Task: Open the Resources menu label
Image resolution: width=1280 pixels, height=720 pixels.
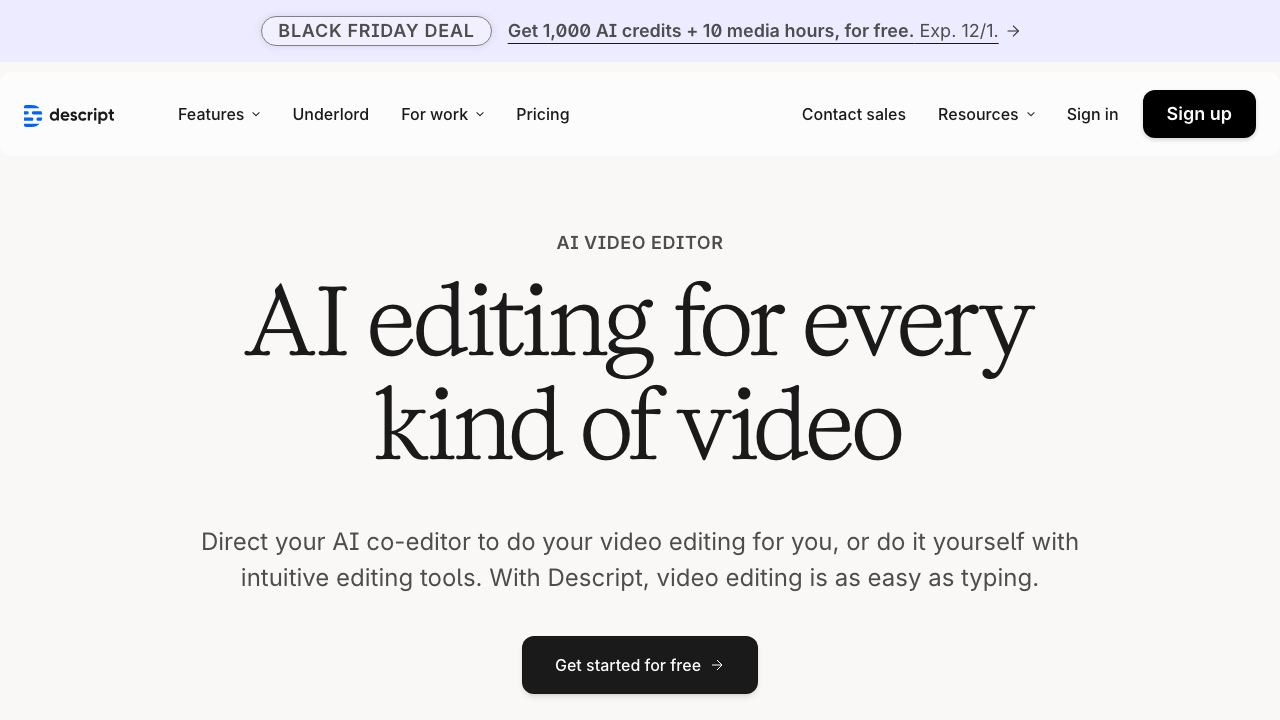Action: point(977,114)
